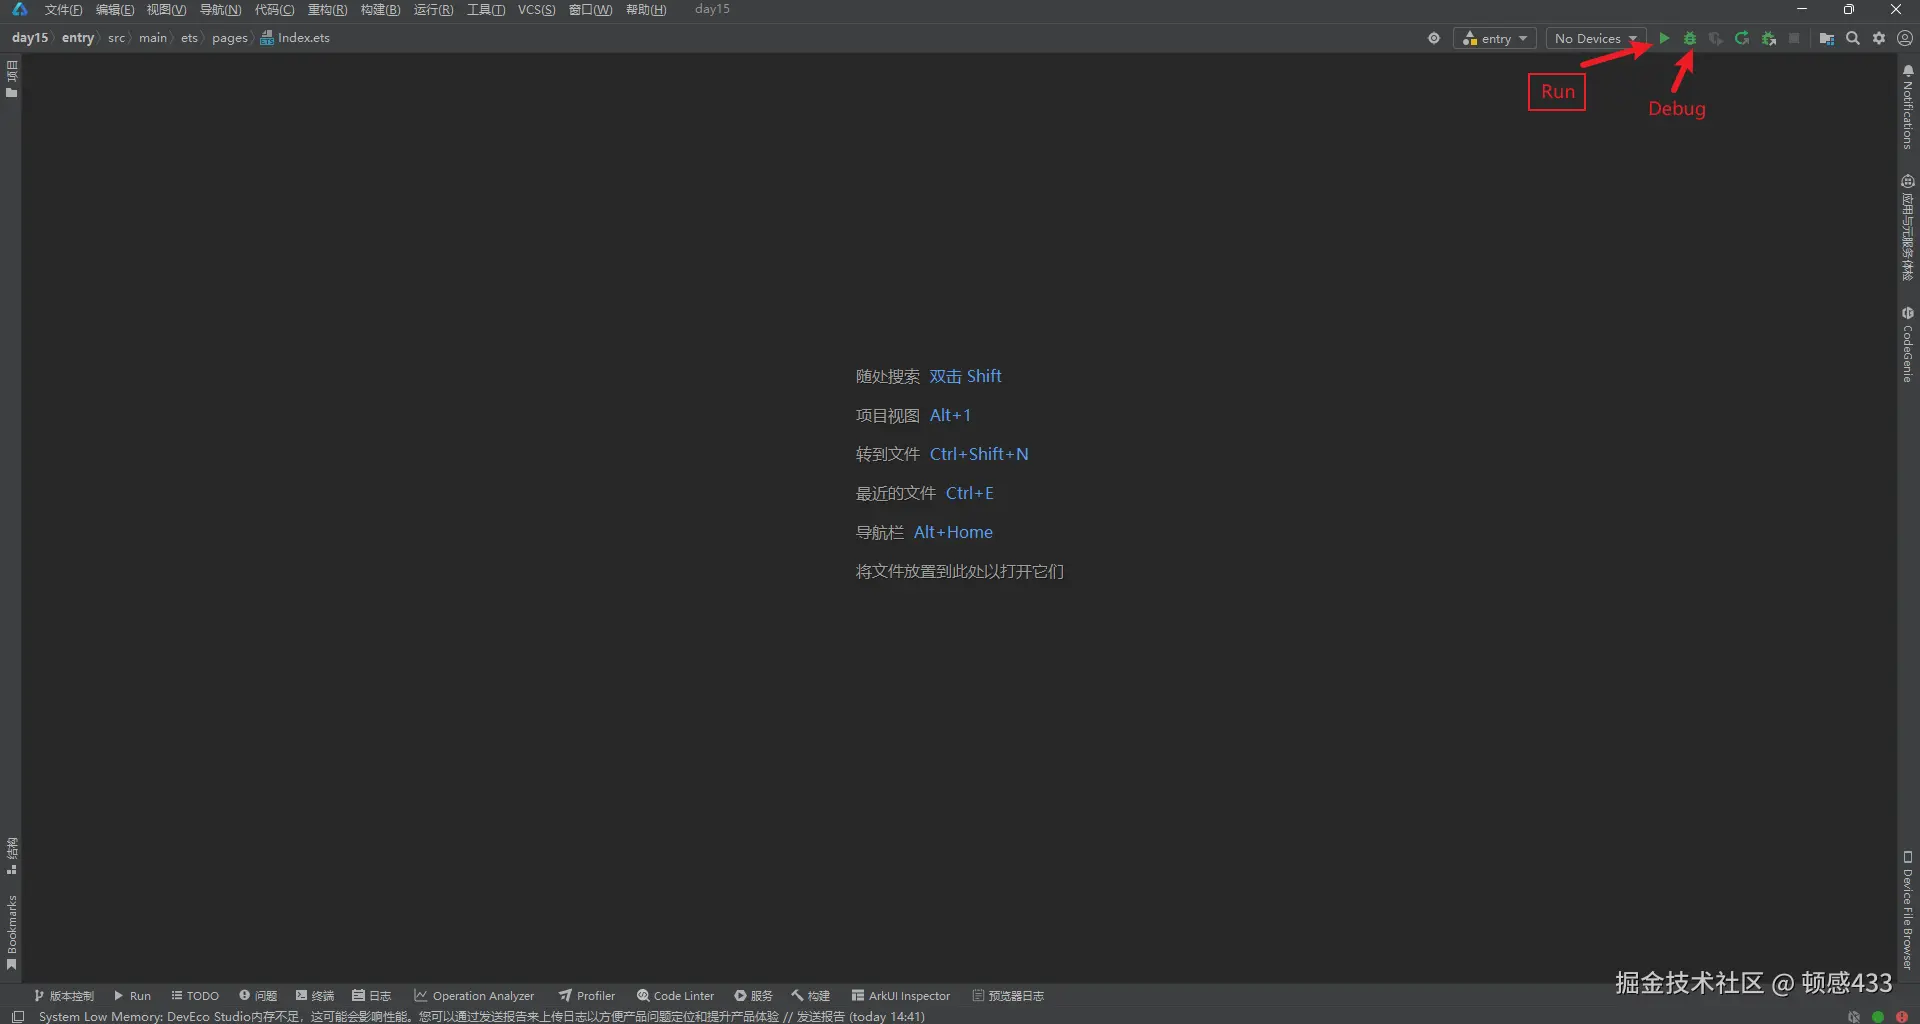This screenshot has width=1920, height=1024.
Task: Click the run with coverage icon
Action: (x=1716, y=38)
